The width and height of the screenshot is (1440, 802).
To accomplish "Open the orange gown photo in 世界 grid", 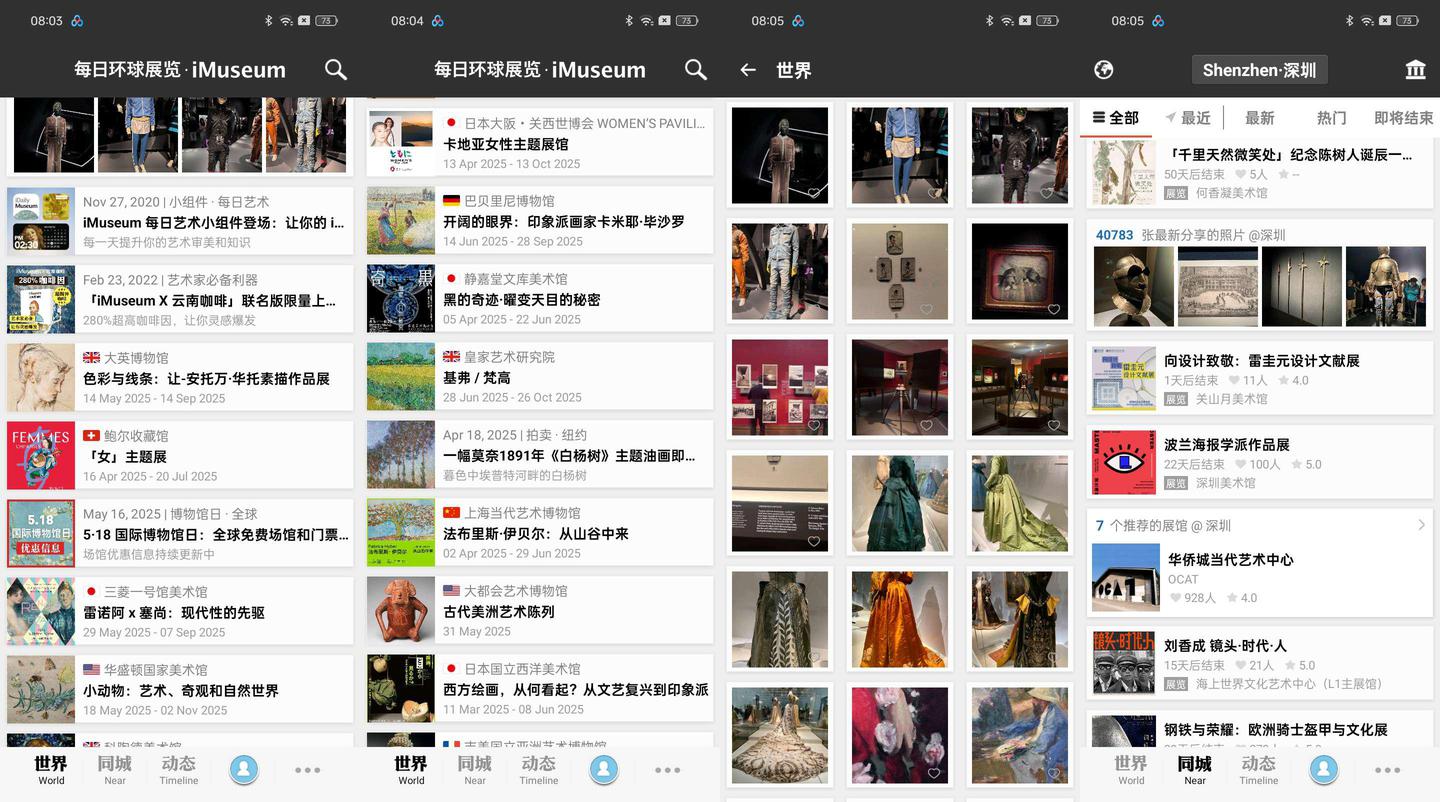I will click(900, 619).
